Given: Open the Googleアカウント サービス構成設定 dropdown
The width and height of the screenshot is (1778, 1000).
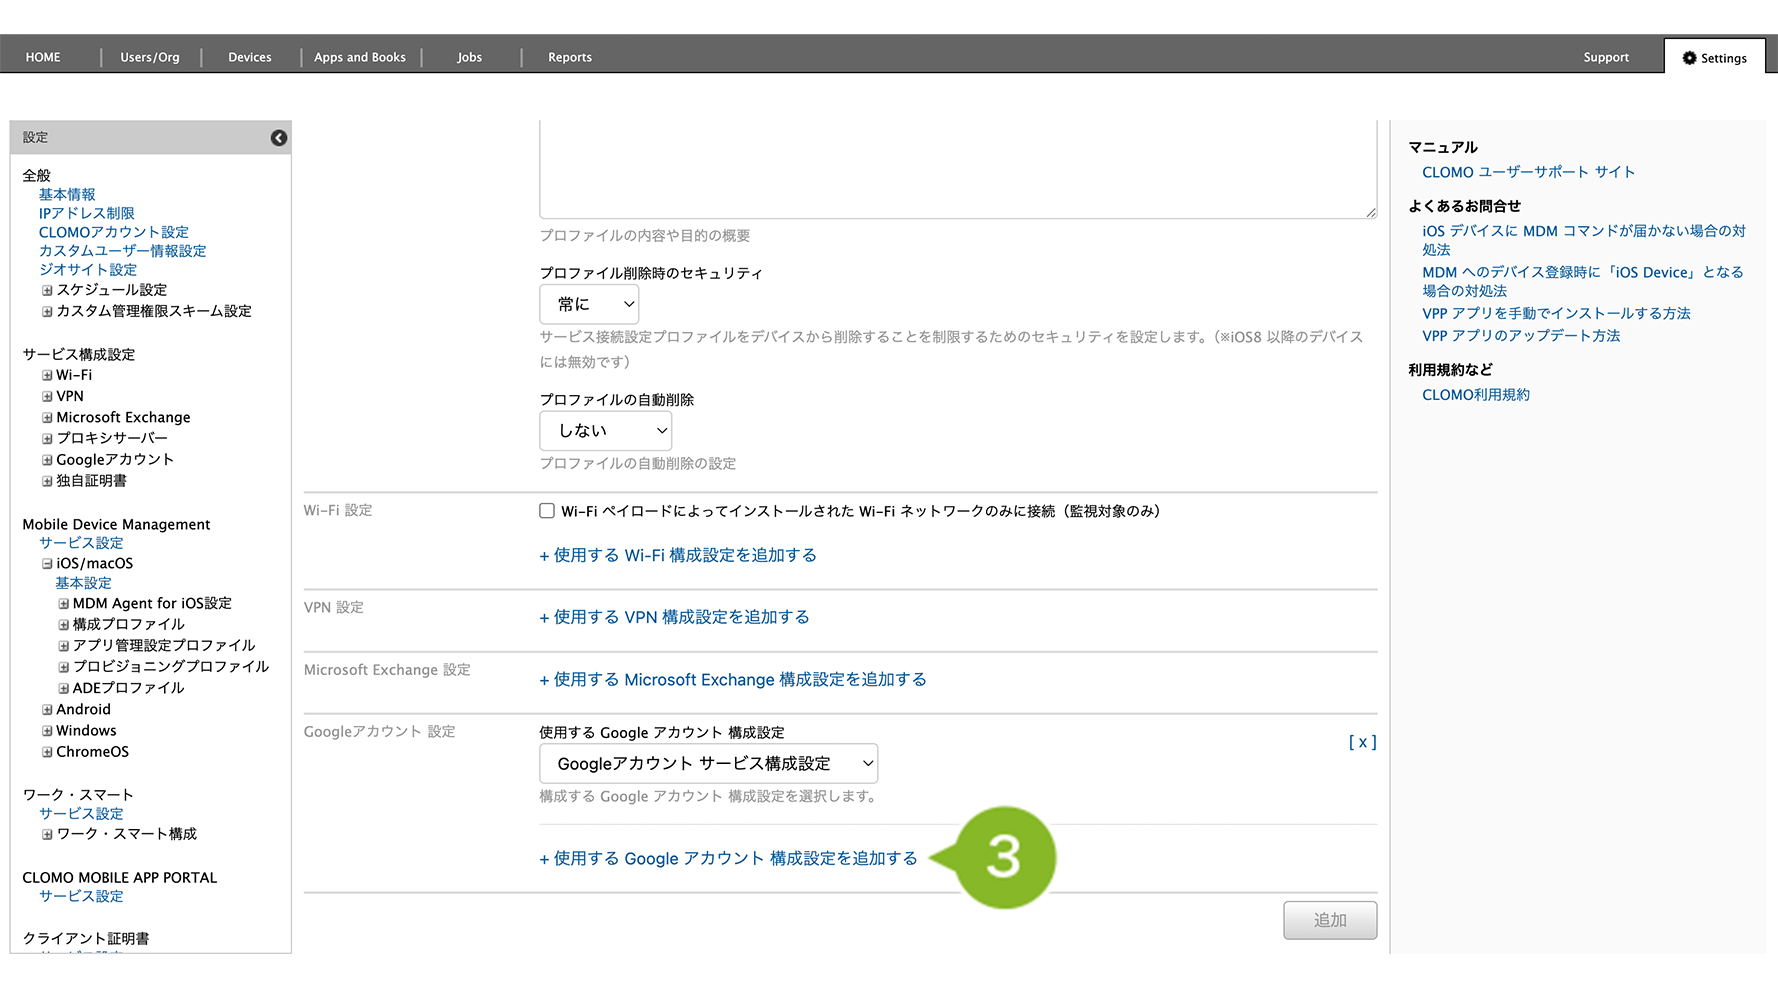Looking at the screenshot, I should coord(708,764).
